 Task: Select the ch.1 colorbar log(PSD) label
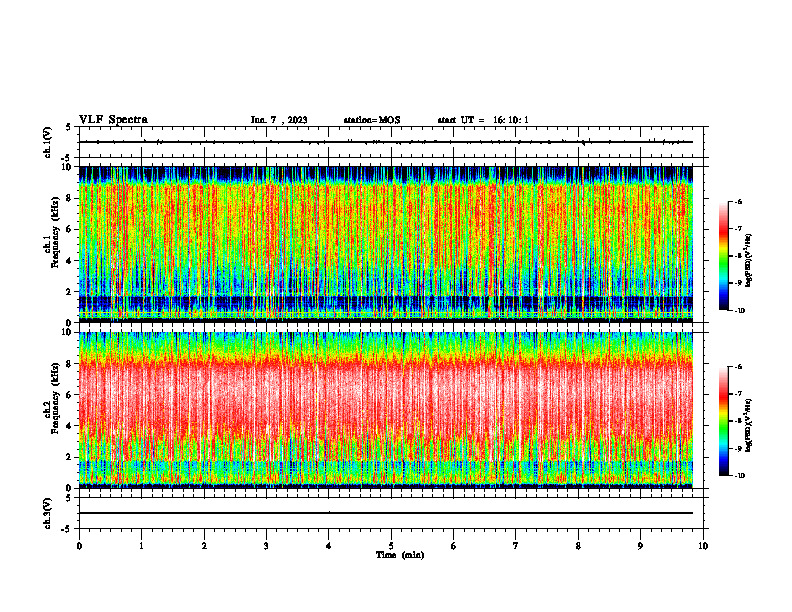[749, 261]
